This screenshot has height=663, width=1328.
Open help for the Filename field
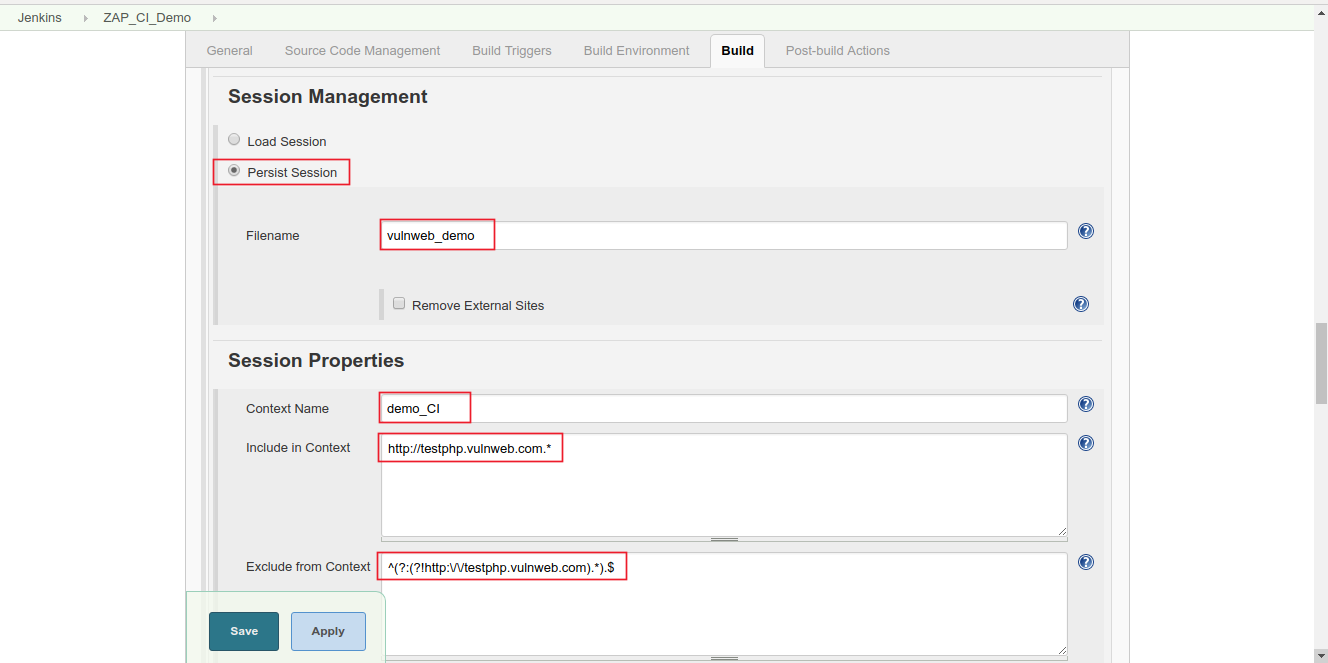pyautogui.click(x=1085, y=231)
